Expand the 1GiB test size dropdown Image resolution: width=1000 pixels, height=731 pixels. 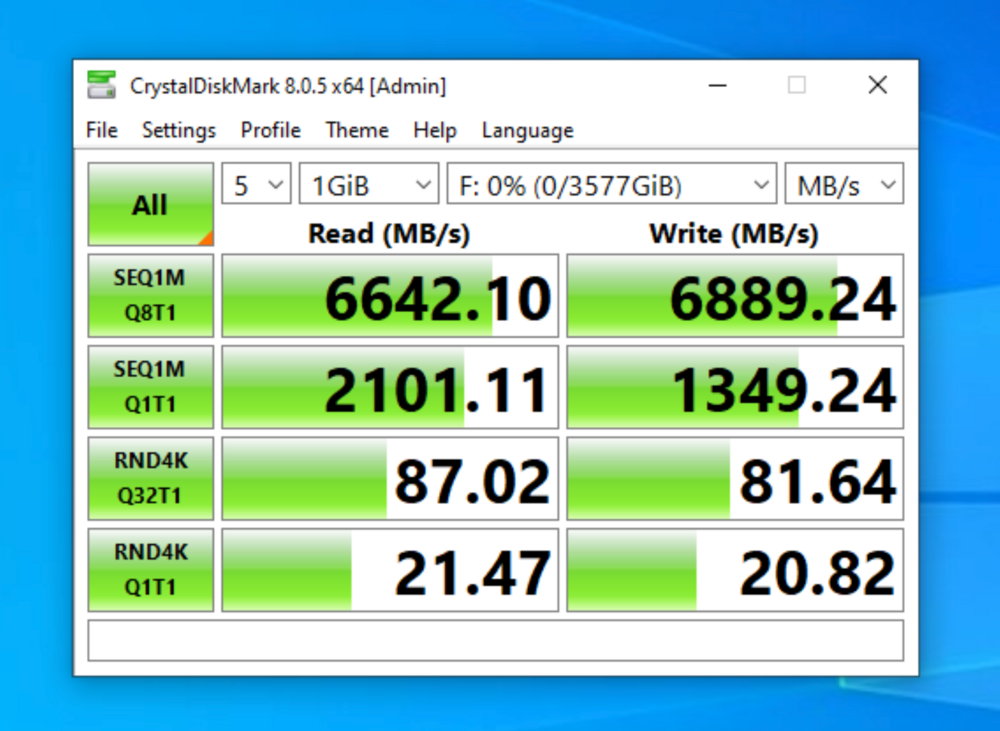click(x=369, y=184)
